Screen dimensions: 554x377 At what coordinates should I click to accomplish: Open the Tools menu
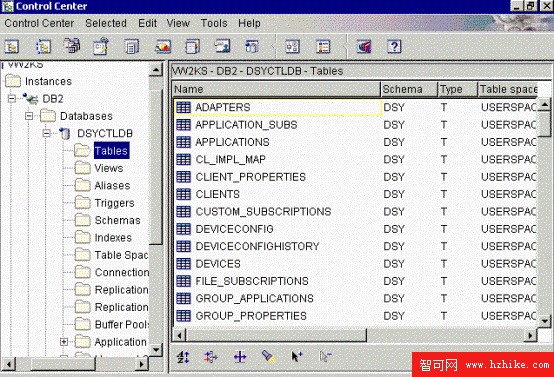tap(214, 23)
